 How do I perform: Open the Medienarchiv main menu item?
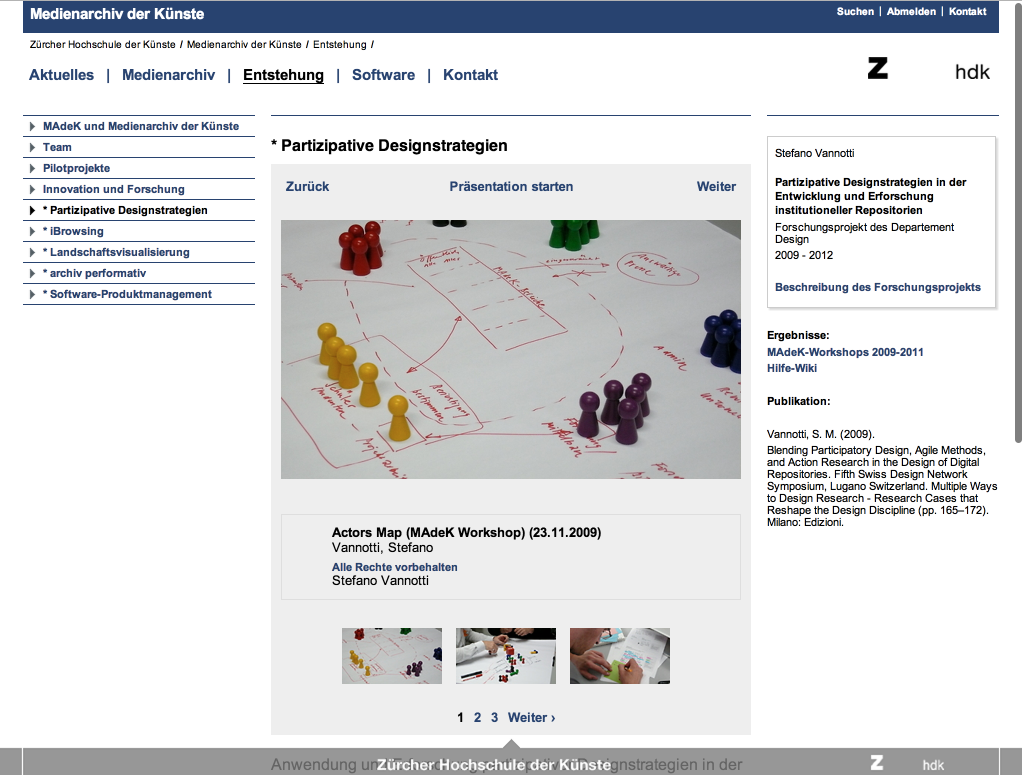coord(168,75)
